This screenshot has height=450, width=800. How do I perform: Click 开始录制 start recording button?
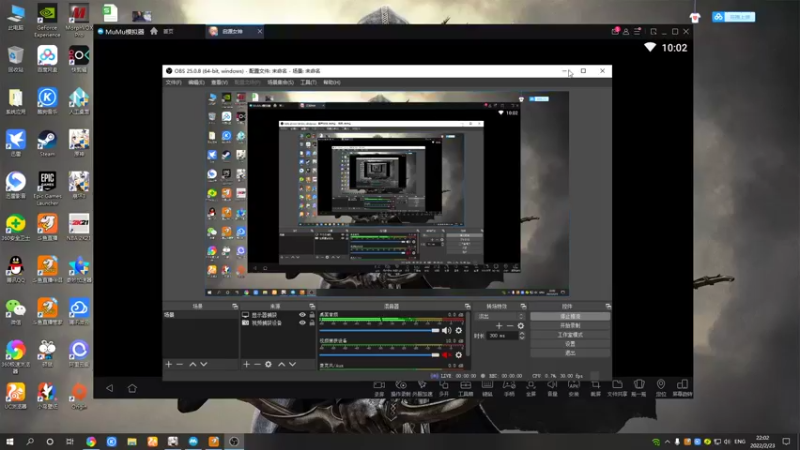[570, 326]
